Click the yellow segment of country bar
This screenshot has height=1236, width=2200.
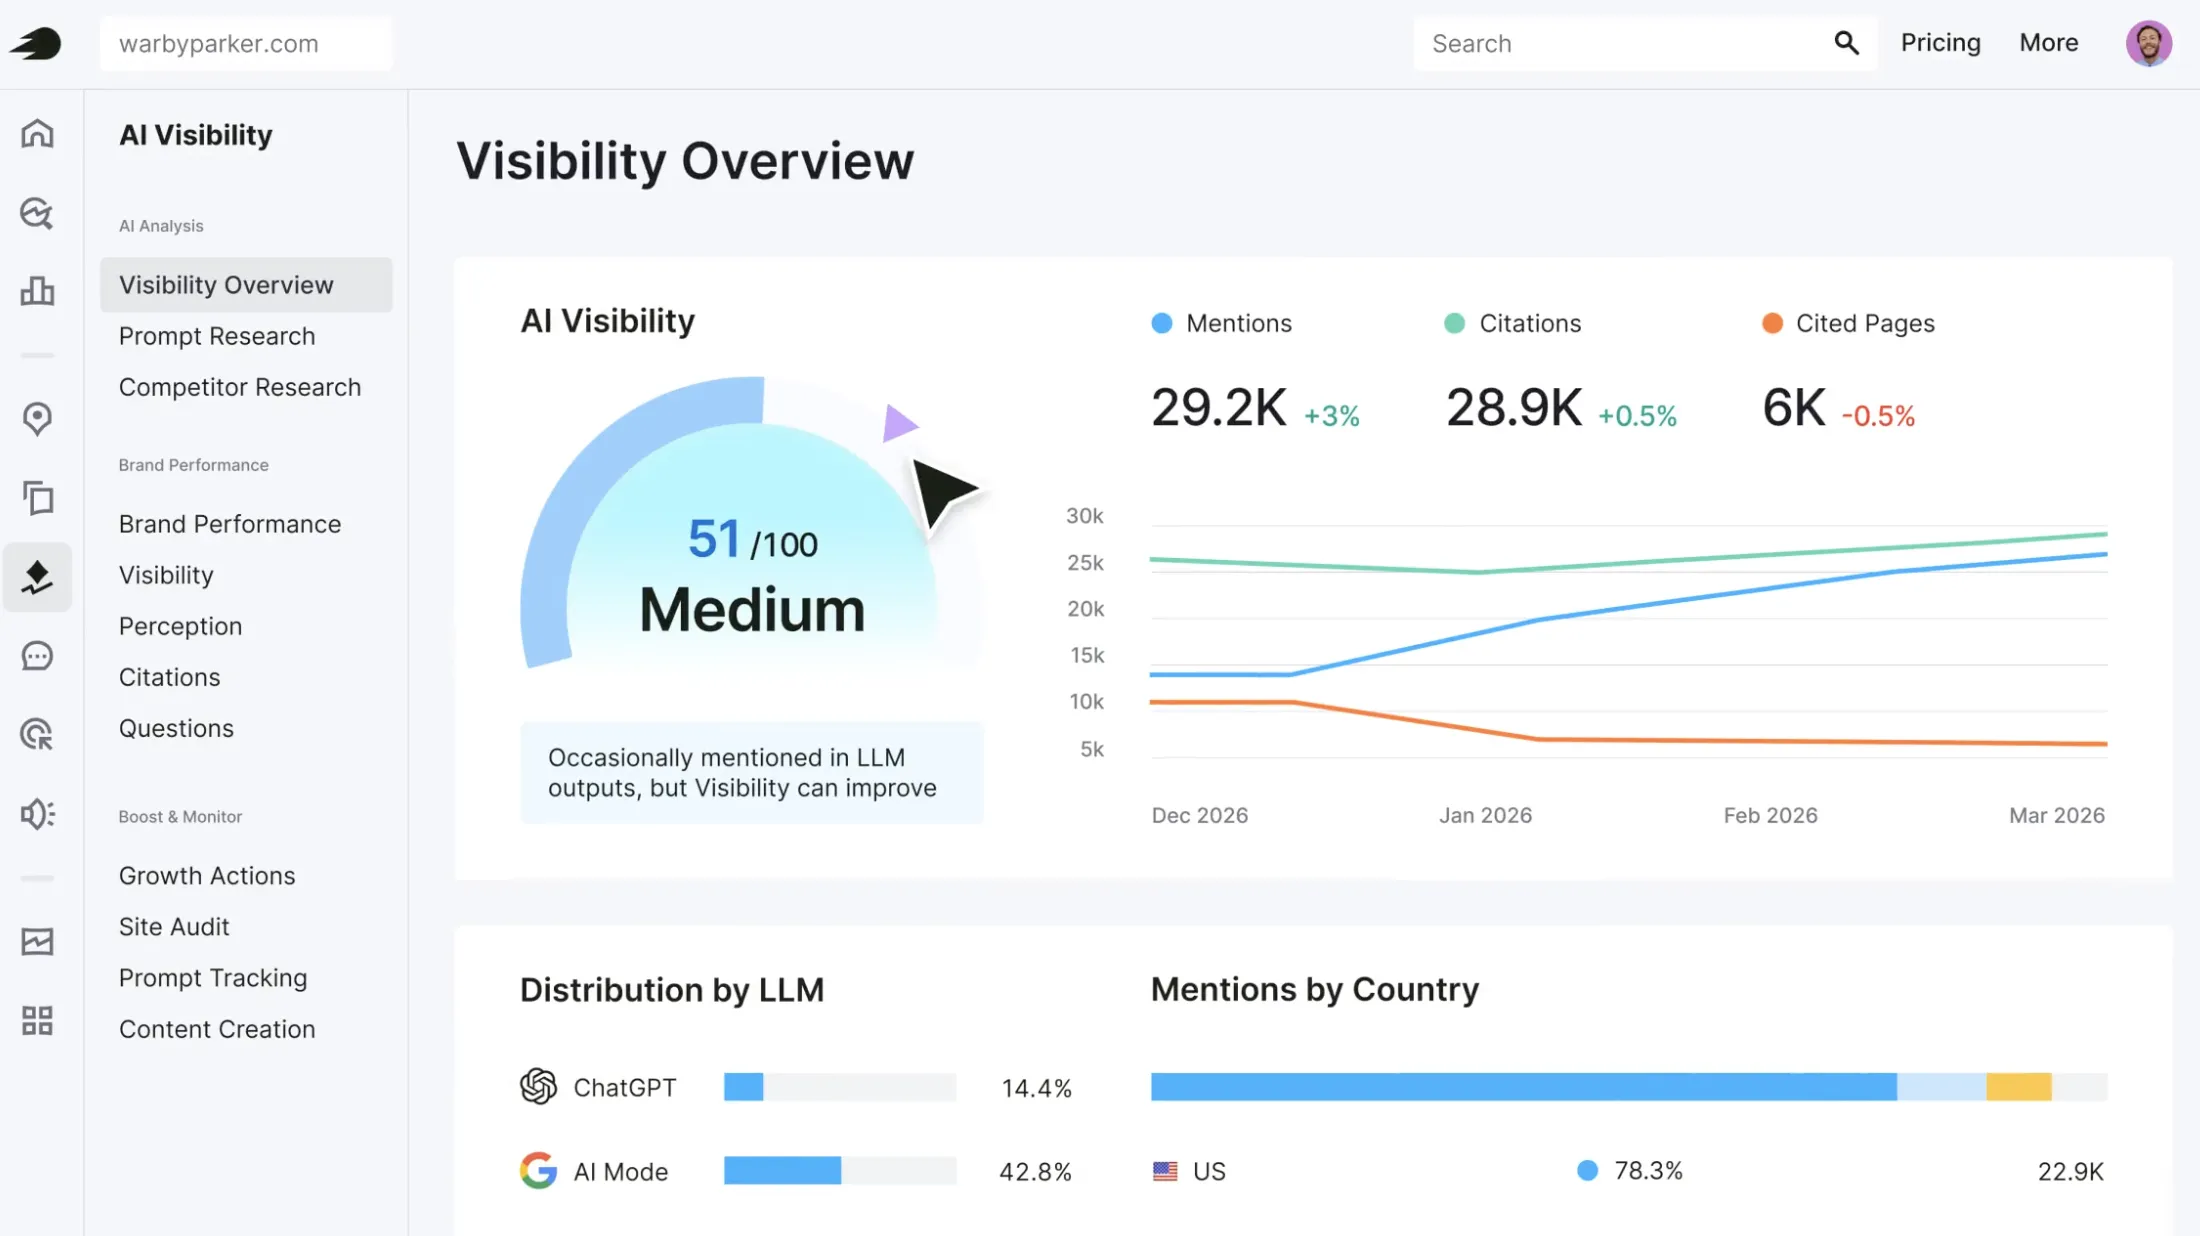pyautogui.click(x=2019, y=1087)
